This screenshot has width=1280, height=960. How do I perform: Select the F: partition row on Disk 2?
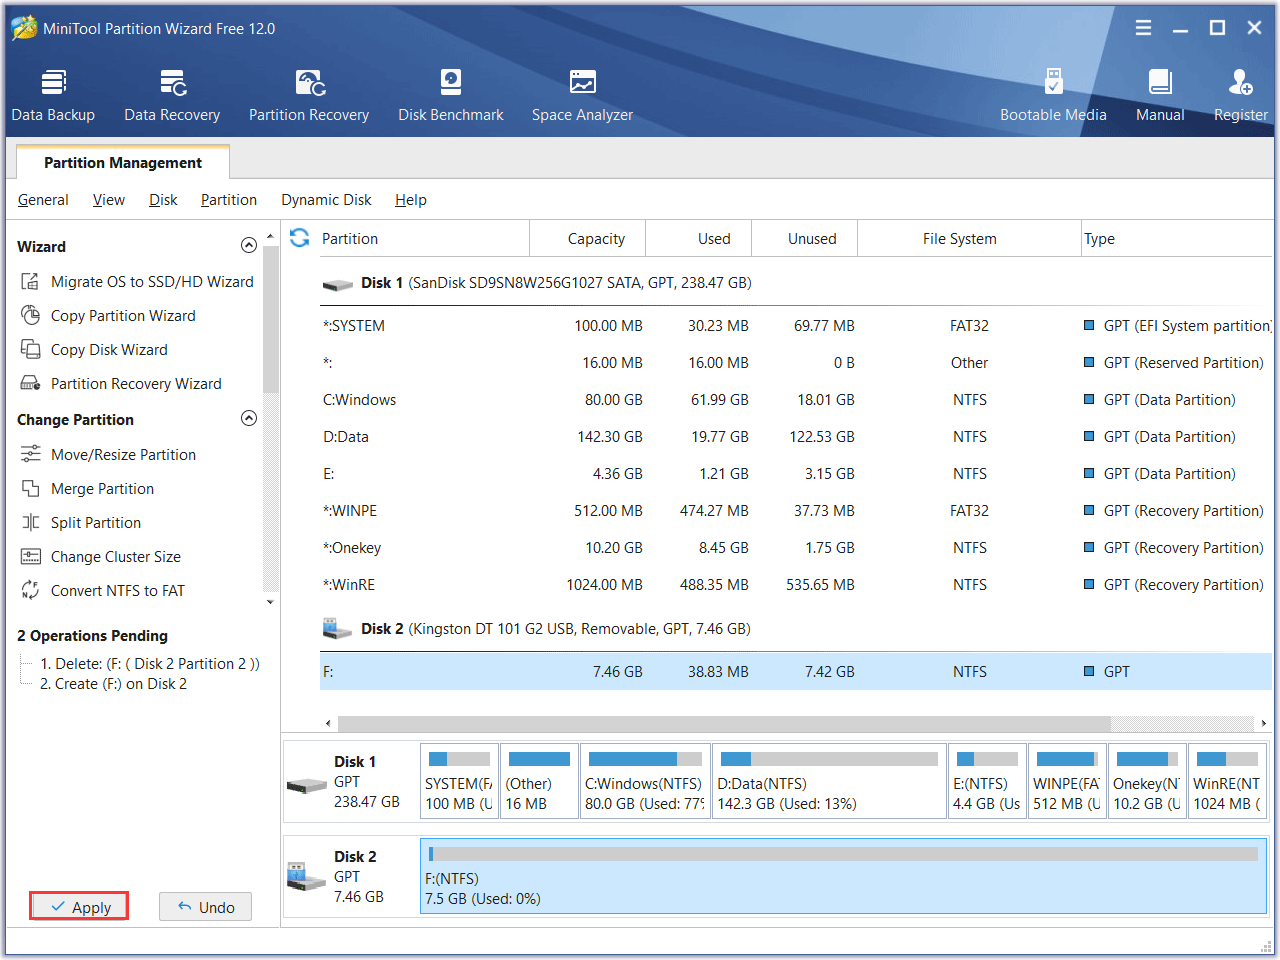[x=796, y=672]
